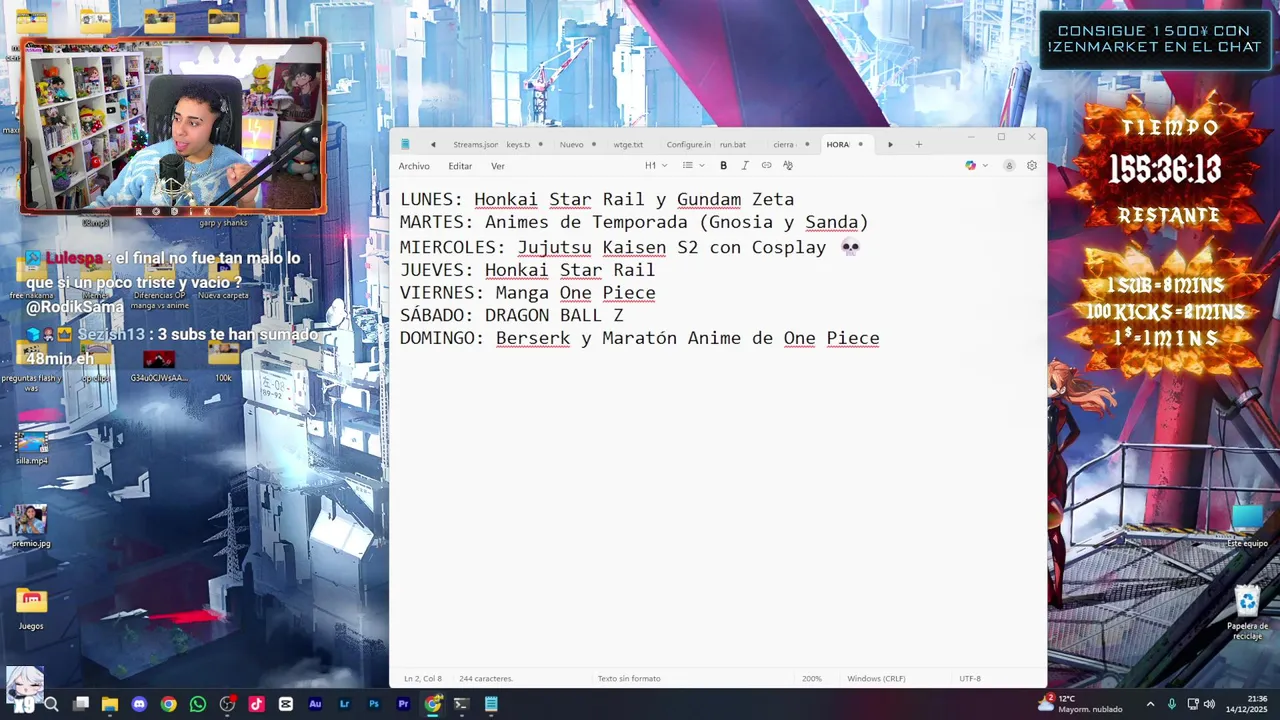
Task: Switch to the Streams.json tab
Action: coord(475,144)
